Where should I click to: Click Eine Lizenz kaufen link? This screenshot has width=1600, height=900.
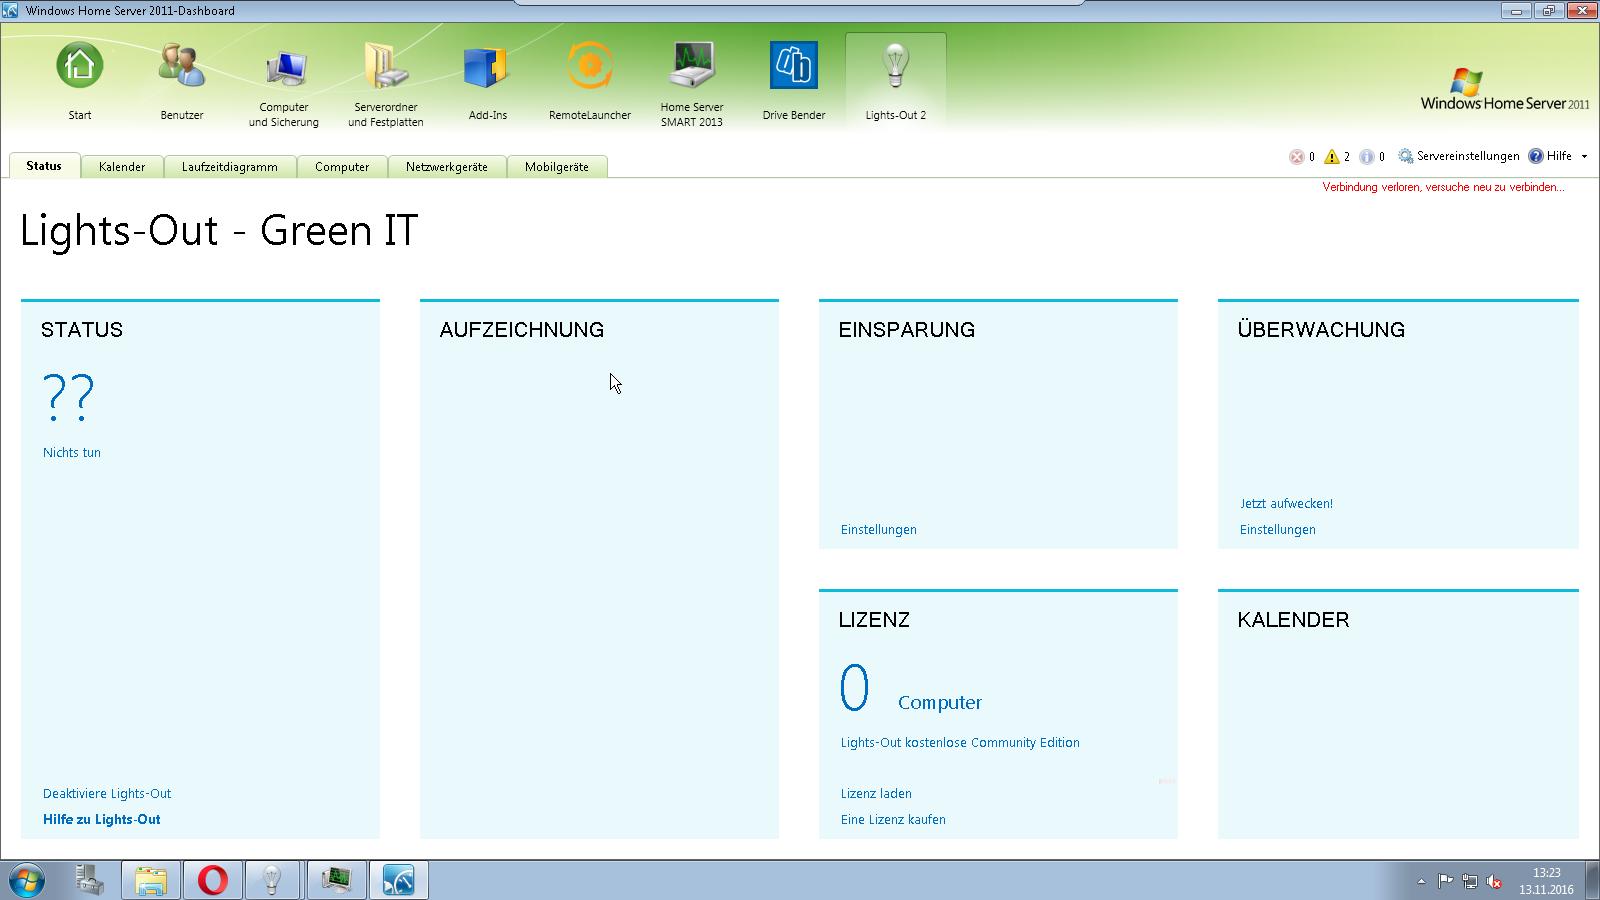tap(893, 820)
